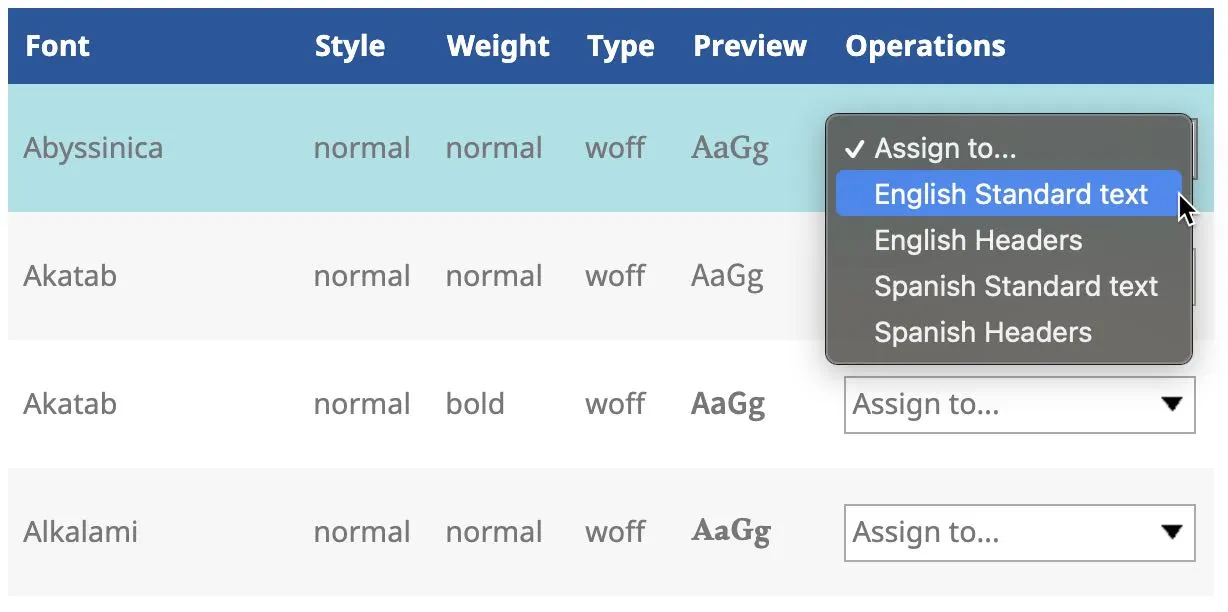Click the Preview column header

[749, 46]
